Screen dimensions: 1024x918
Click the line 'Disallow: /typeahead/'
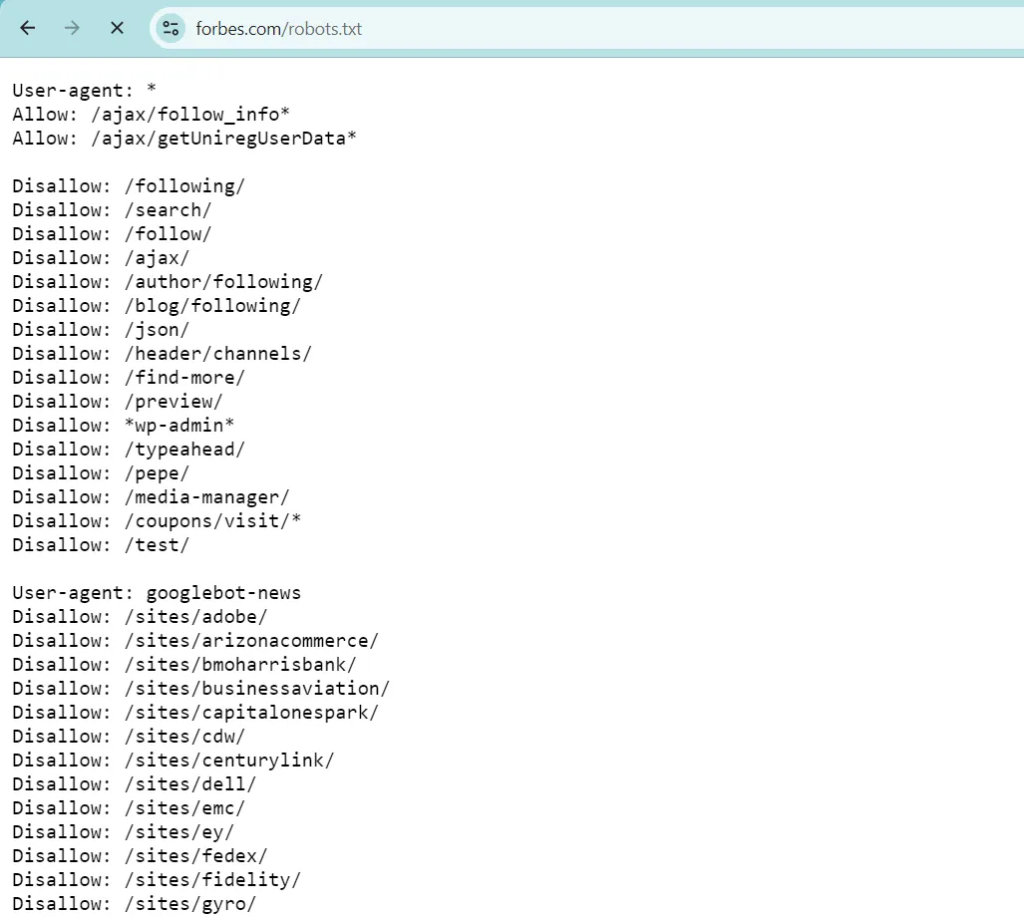[129, 449]
